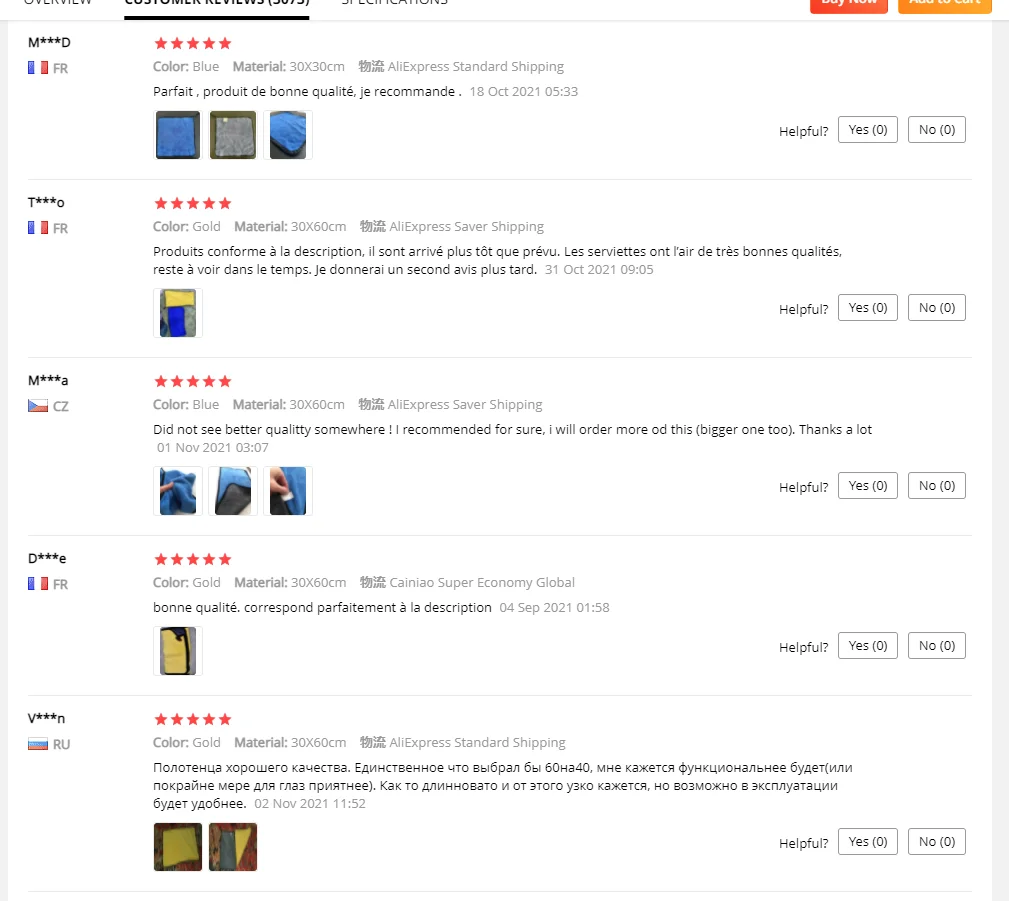Switch to the Overview tab
The image size is (1009, 901).
coord(57,3)
